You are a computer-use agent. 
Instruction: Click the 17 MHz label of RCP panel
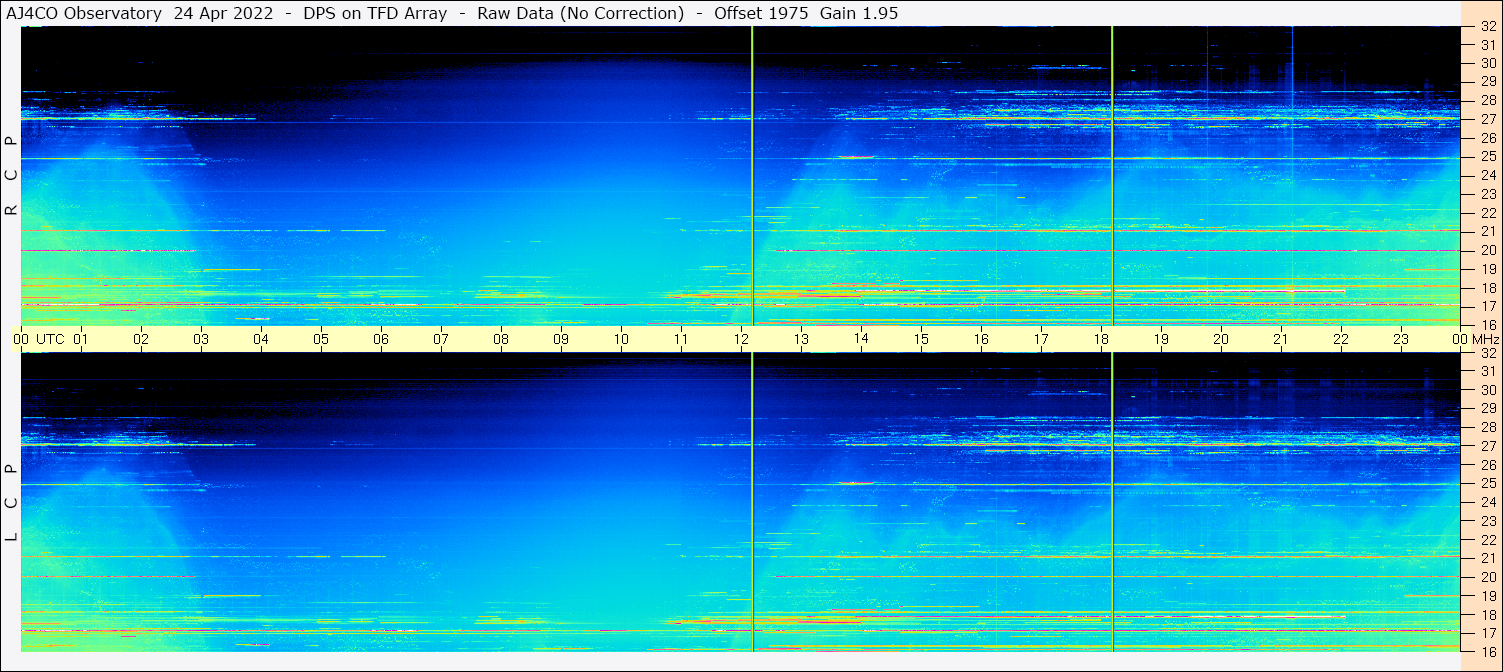[x=1488, y=306]
